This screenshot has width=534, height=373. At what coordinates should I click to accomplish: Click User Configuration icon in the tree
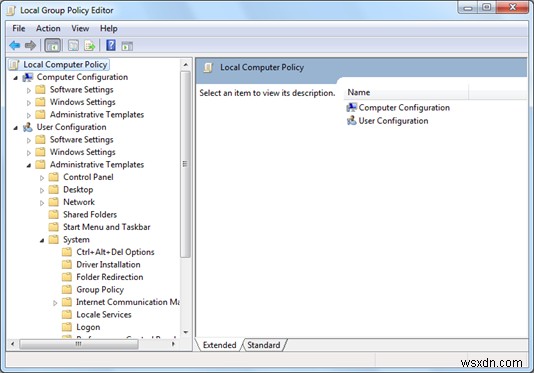pos(28,127)
